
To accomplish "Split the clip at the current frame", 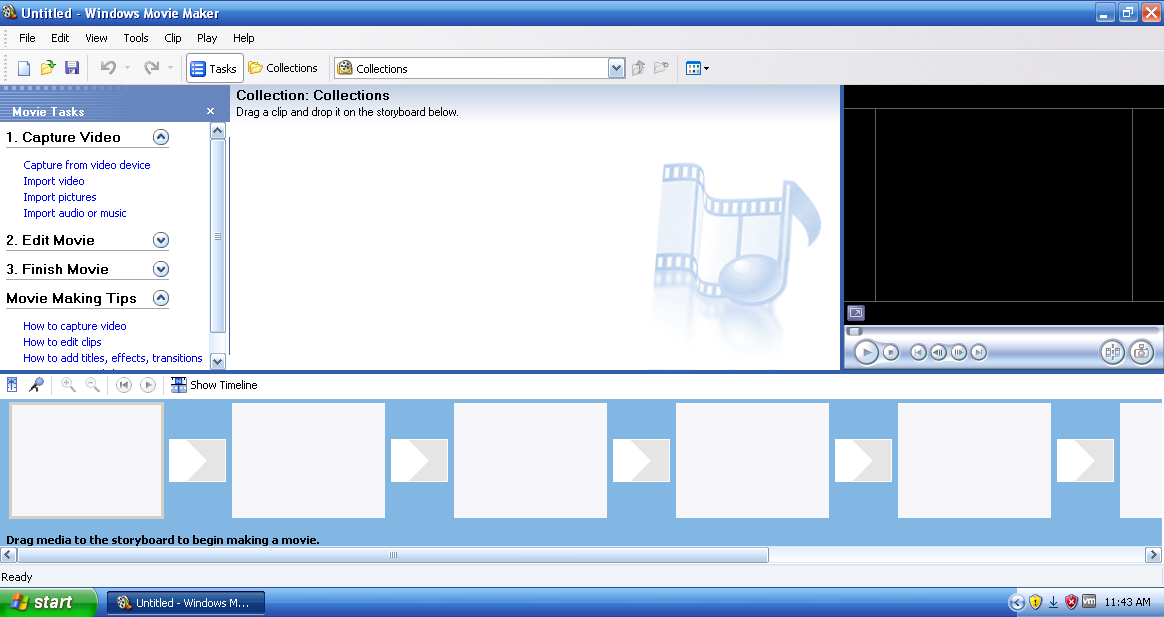I will point(1112,352).
